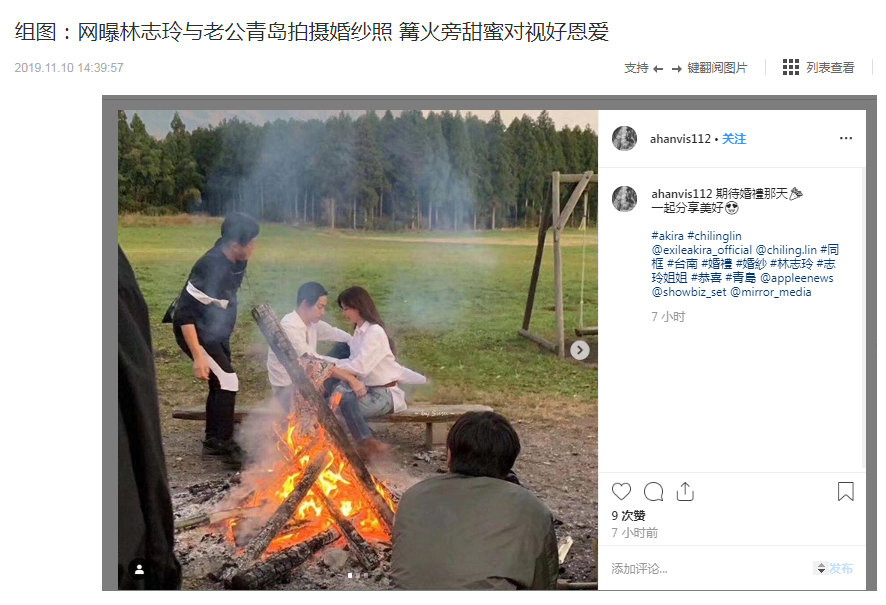Click the grid list view icon
The height and width of the screenshot is (605, 886).
[791, 67]
